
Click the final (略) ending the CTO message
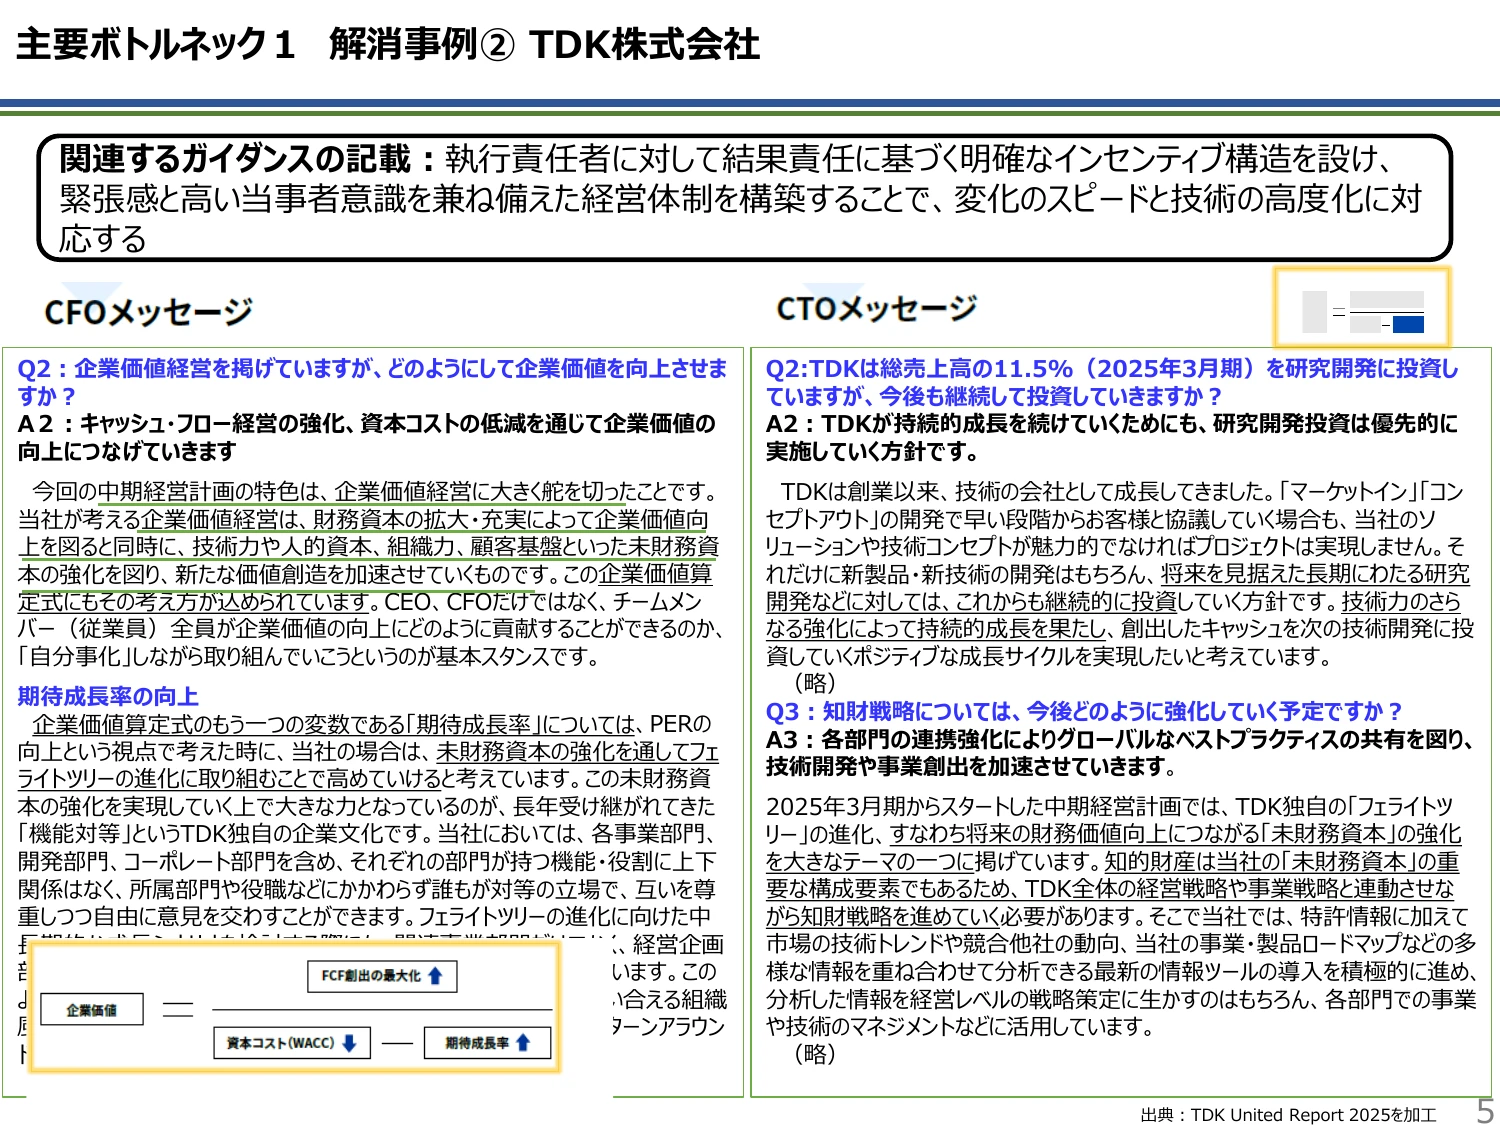[814, 1054]
